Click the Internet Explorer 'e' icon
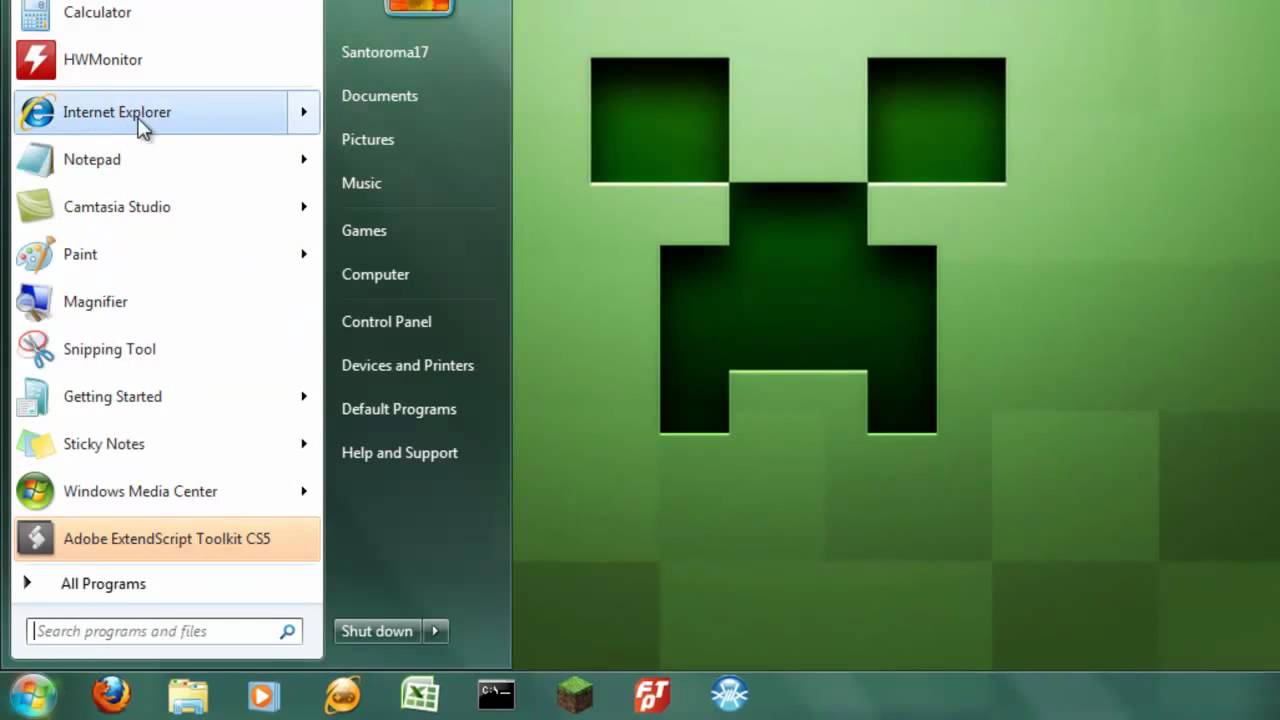1280x720 pixels. (36, 112)
